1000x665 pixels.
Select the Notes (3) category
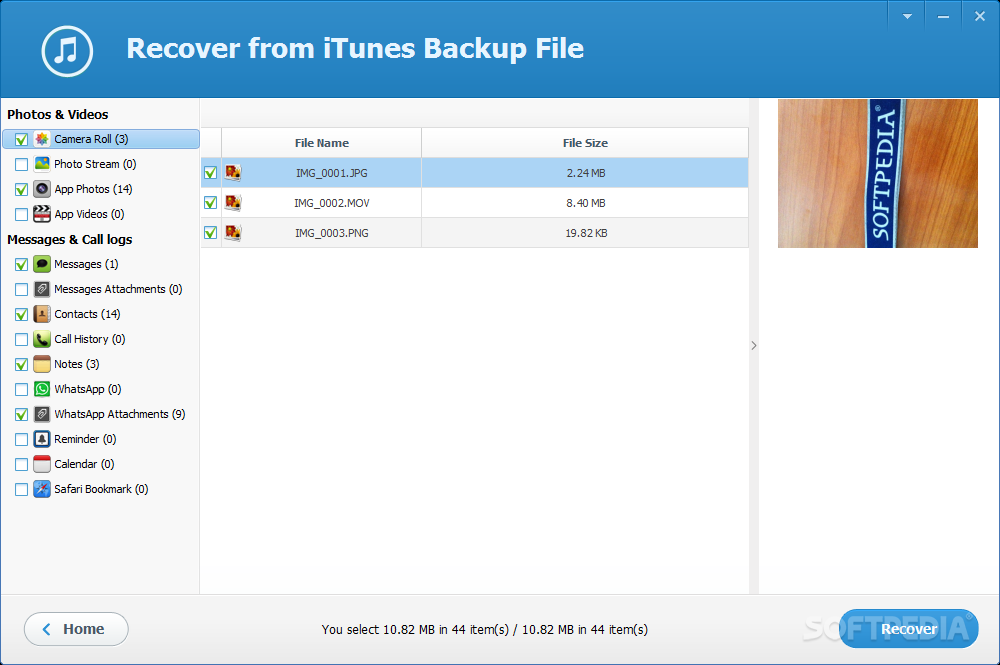click(x=77, y=364)
